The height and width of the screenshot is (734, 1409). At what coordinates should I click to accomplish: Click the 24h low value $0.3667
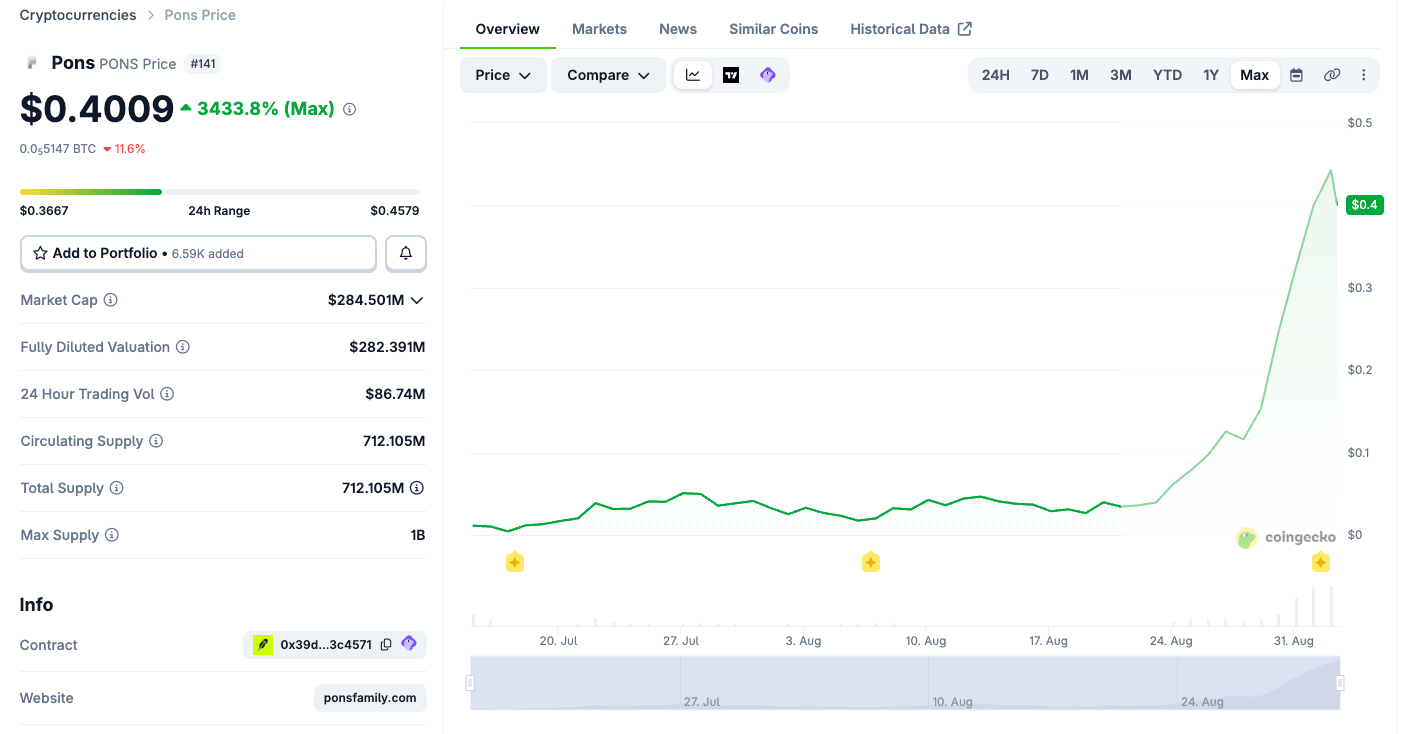44,211
